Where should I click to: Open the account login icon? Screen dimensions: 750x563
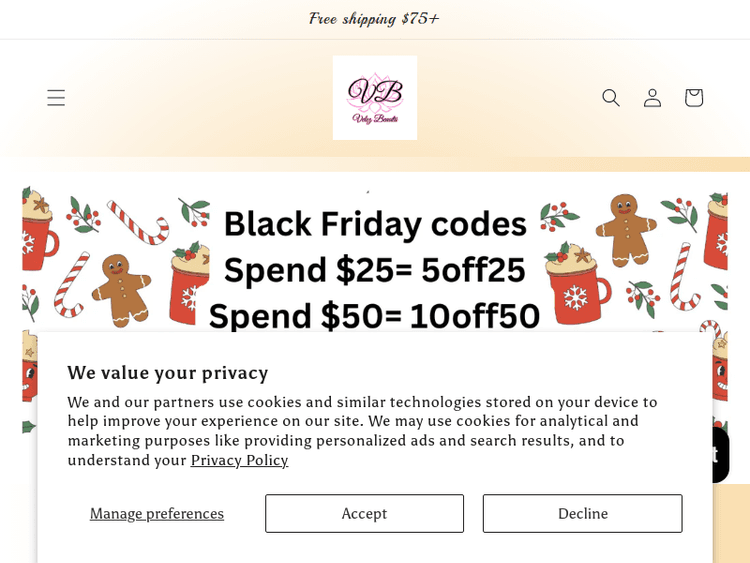click(x=652, y=98)
